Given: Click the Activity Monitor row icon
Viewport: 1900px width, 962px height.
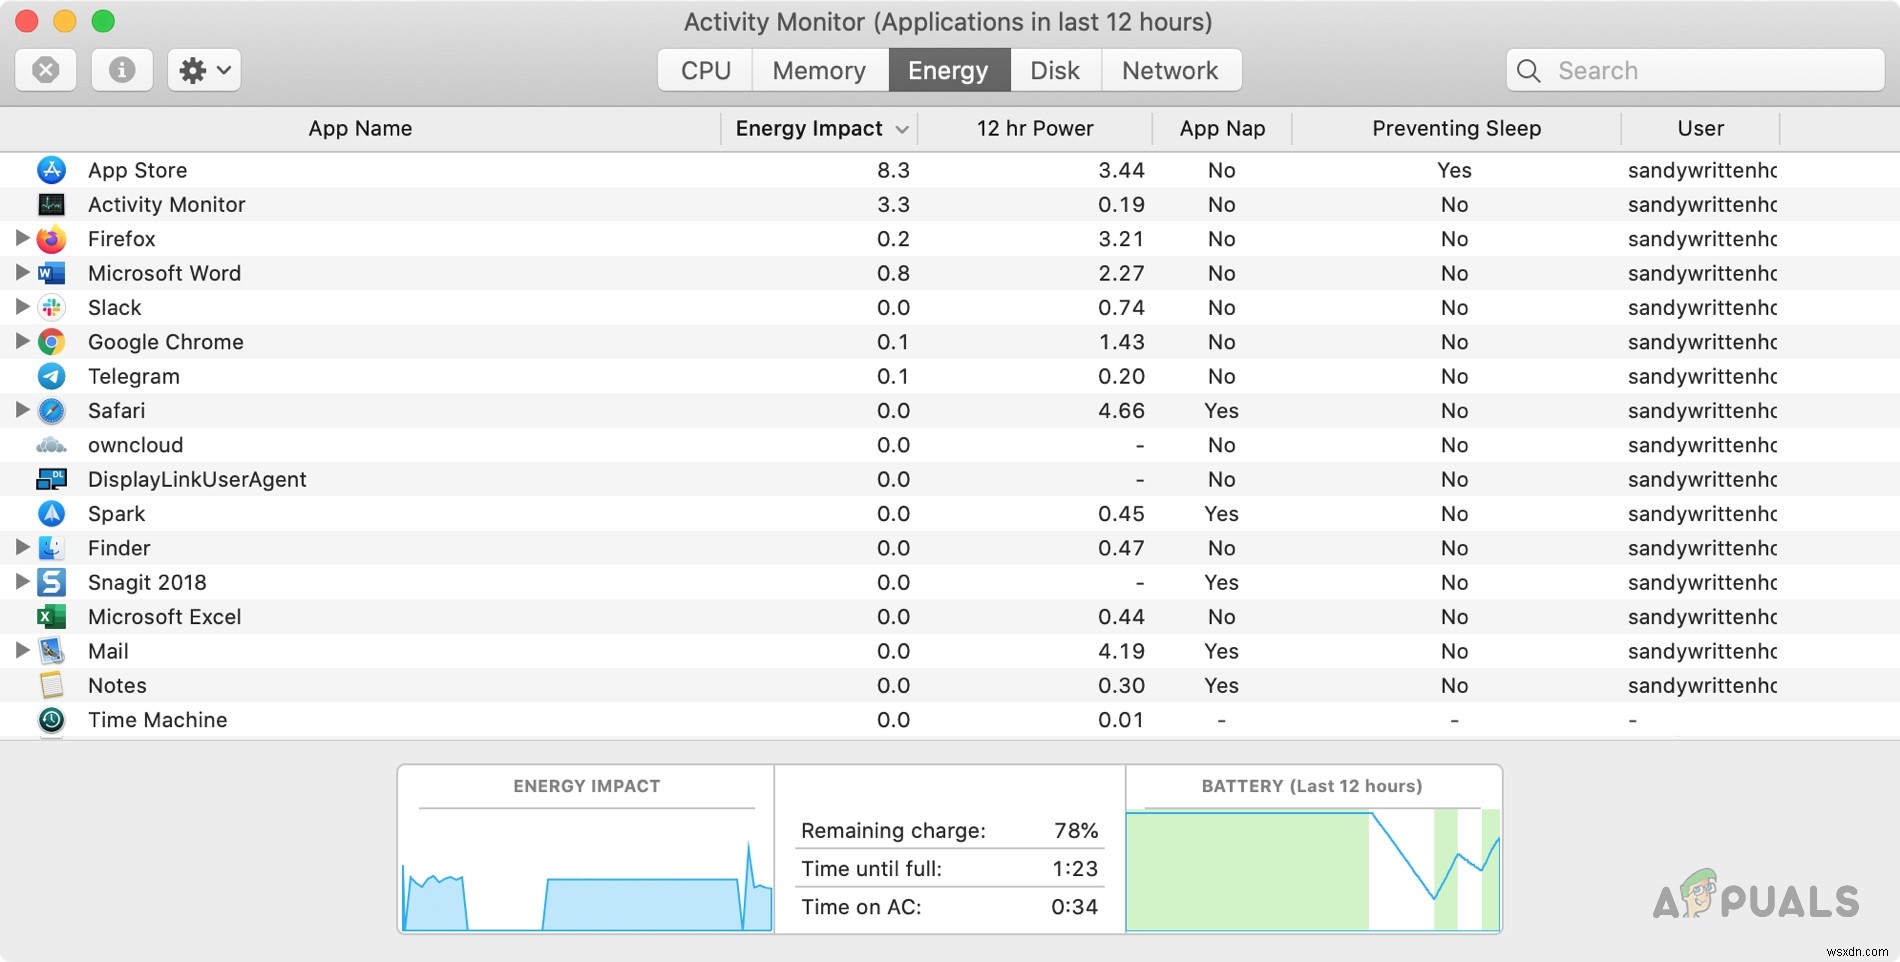Looking at the screenshot, I should click(x=50, y=204).
